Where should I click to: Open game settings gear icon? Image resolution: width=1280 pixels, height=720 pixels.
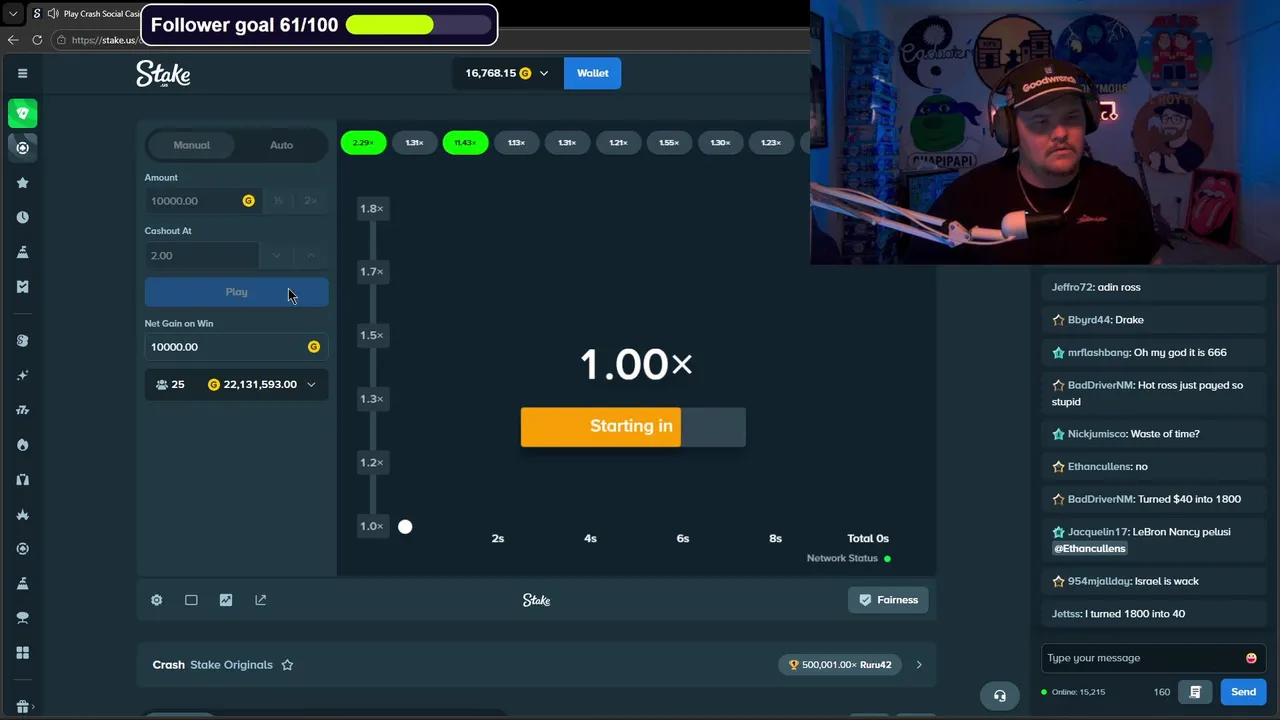[x=156, y=600]
